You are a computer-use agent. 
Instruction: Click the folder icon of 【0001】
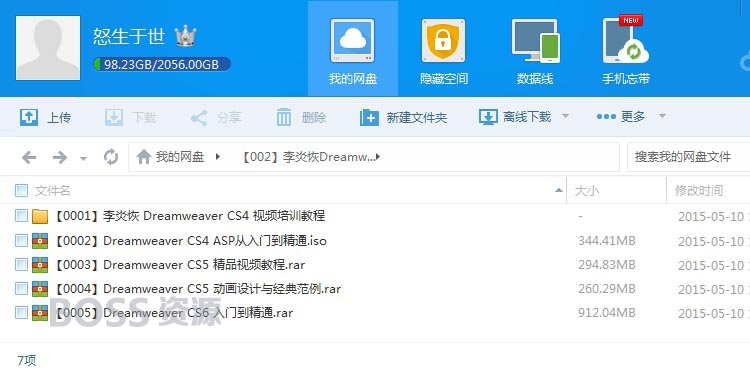[40, 216]
